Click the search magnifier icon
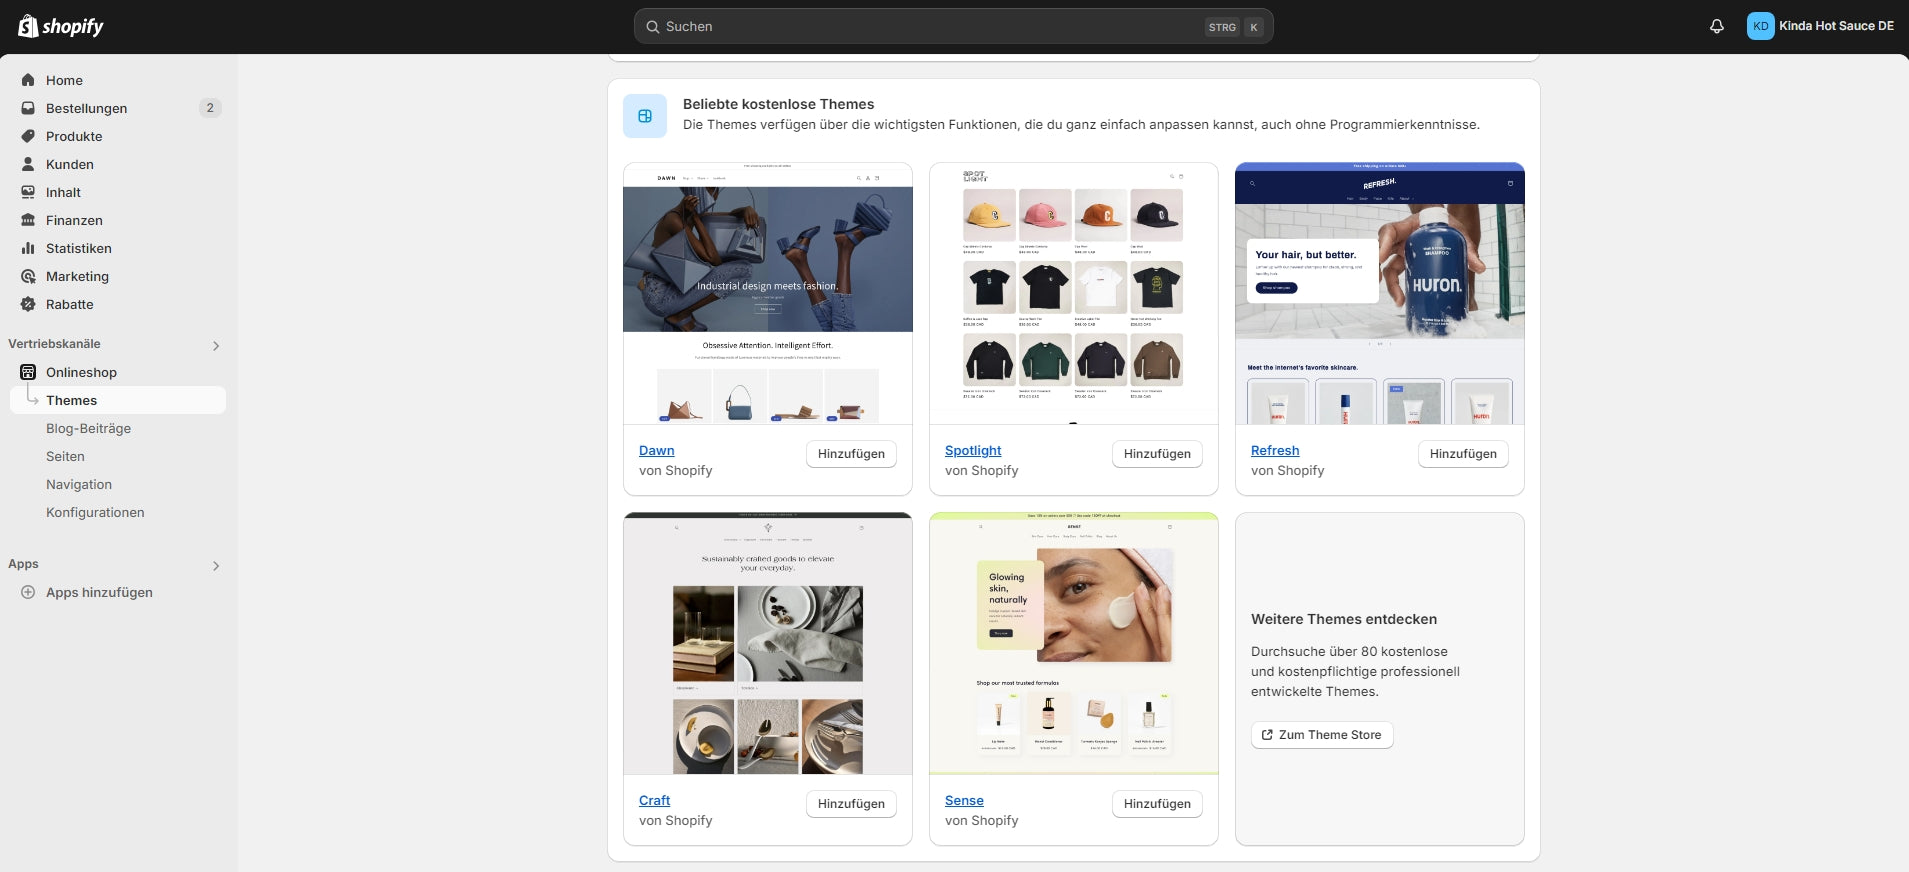 [x=652, y=27]
